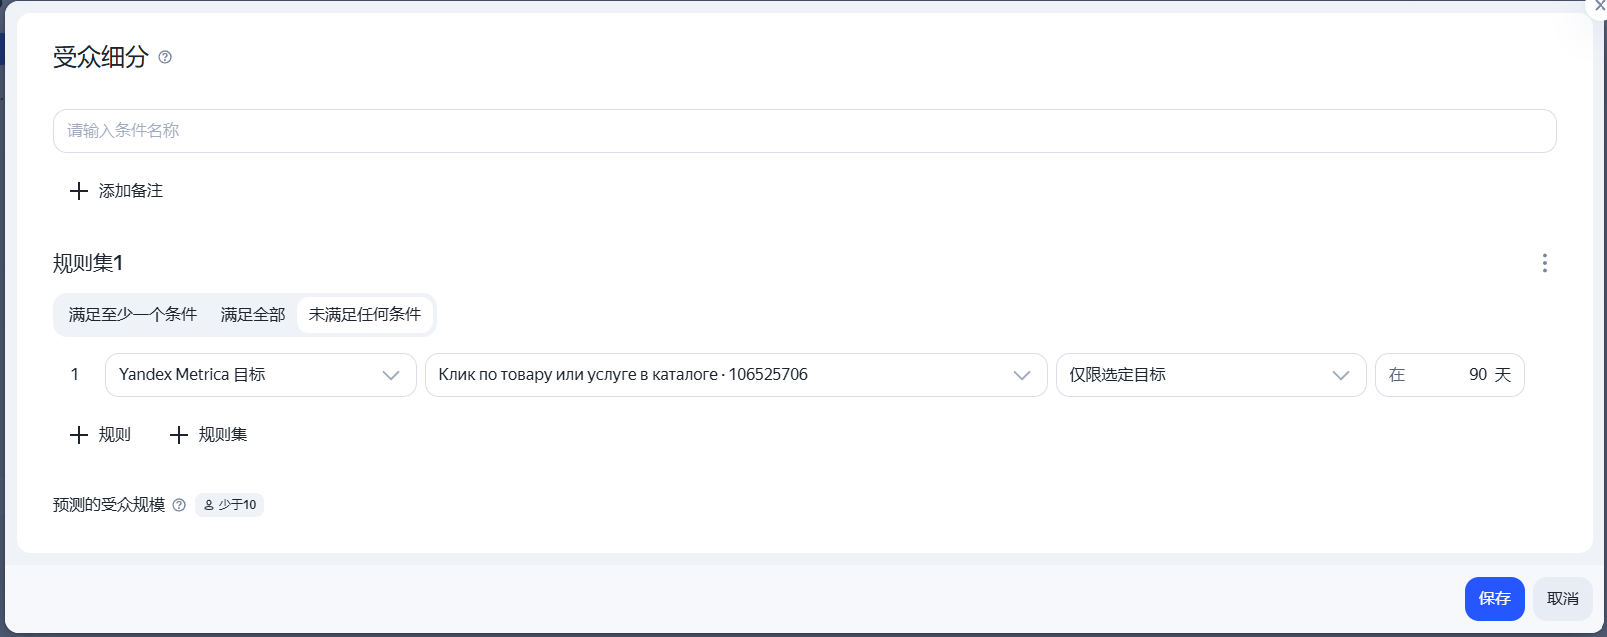The image size is (1607, 637).
Task: Select 满足至少一个条件 option
Action: pyautogui.click(x=133, y=315)
